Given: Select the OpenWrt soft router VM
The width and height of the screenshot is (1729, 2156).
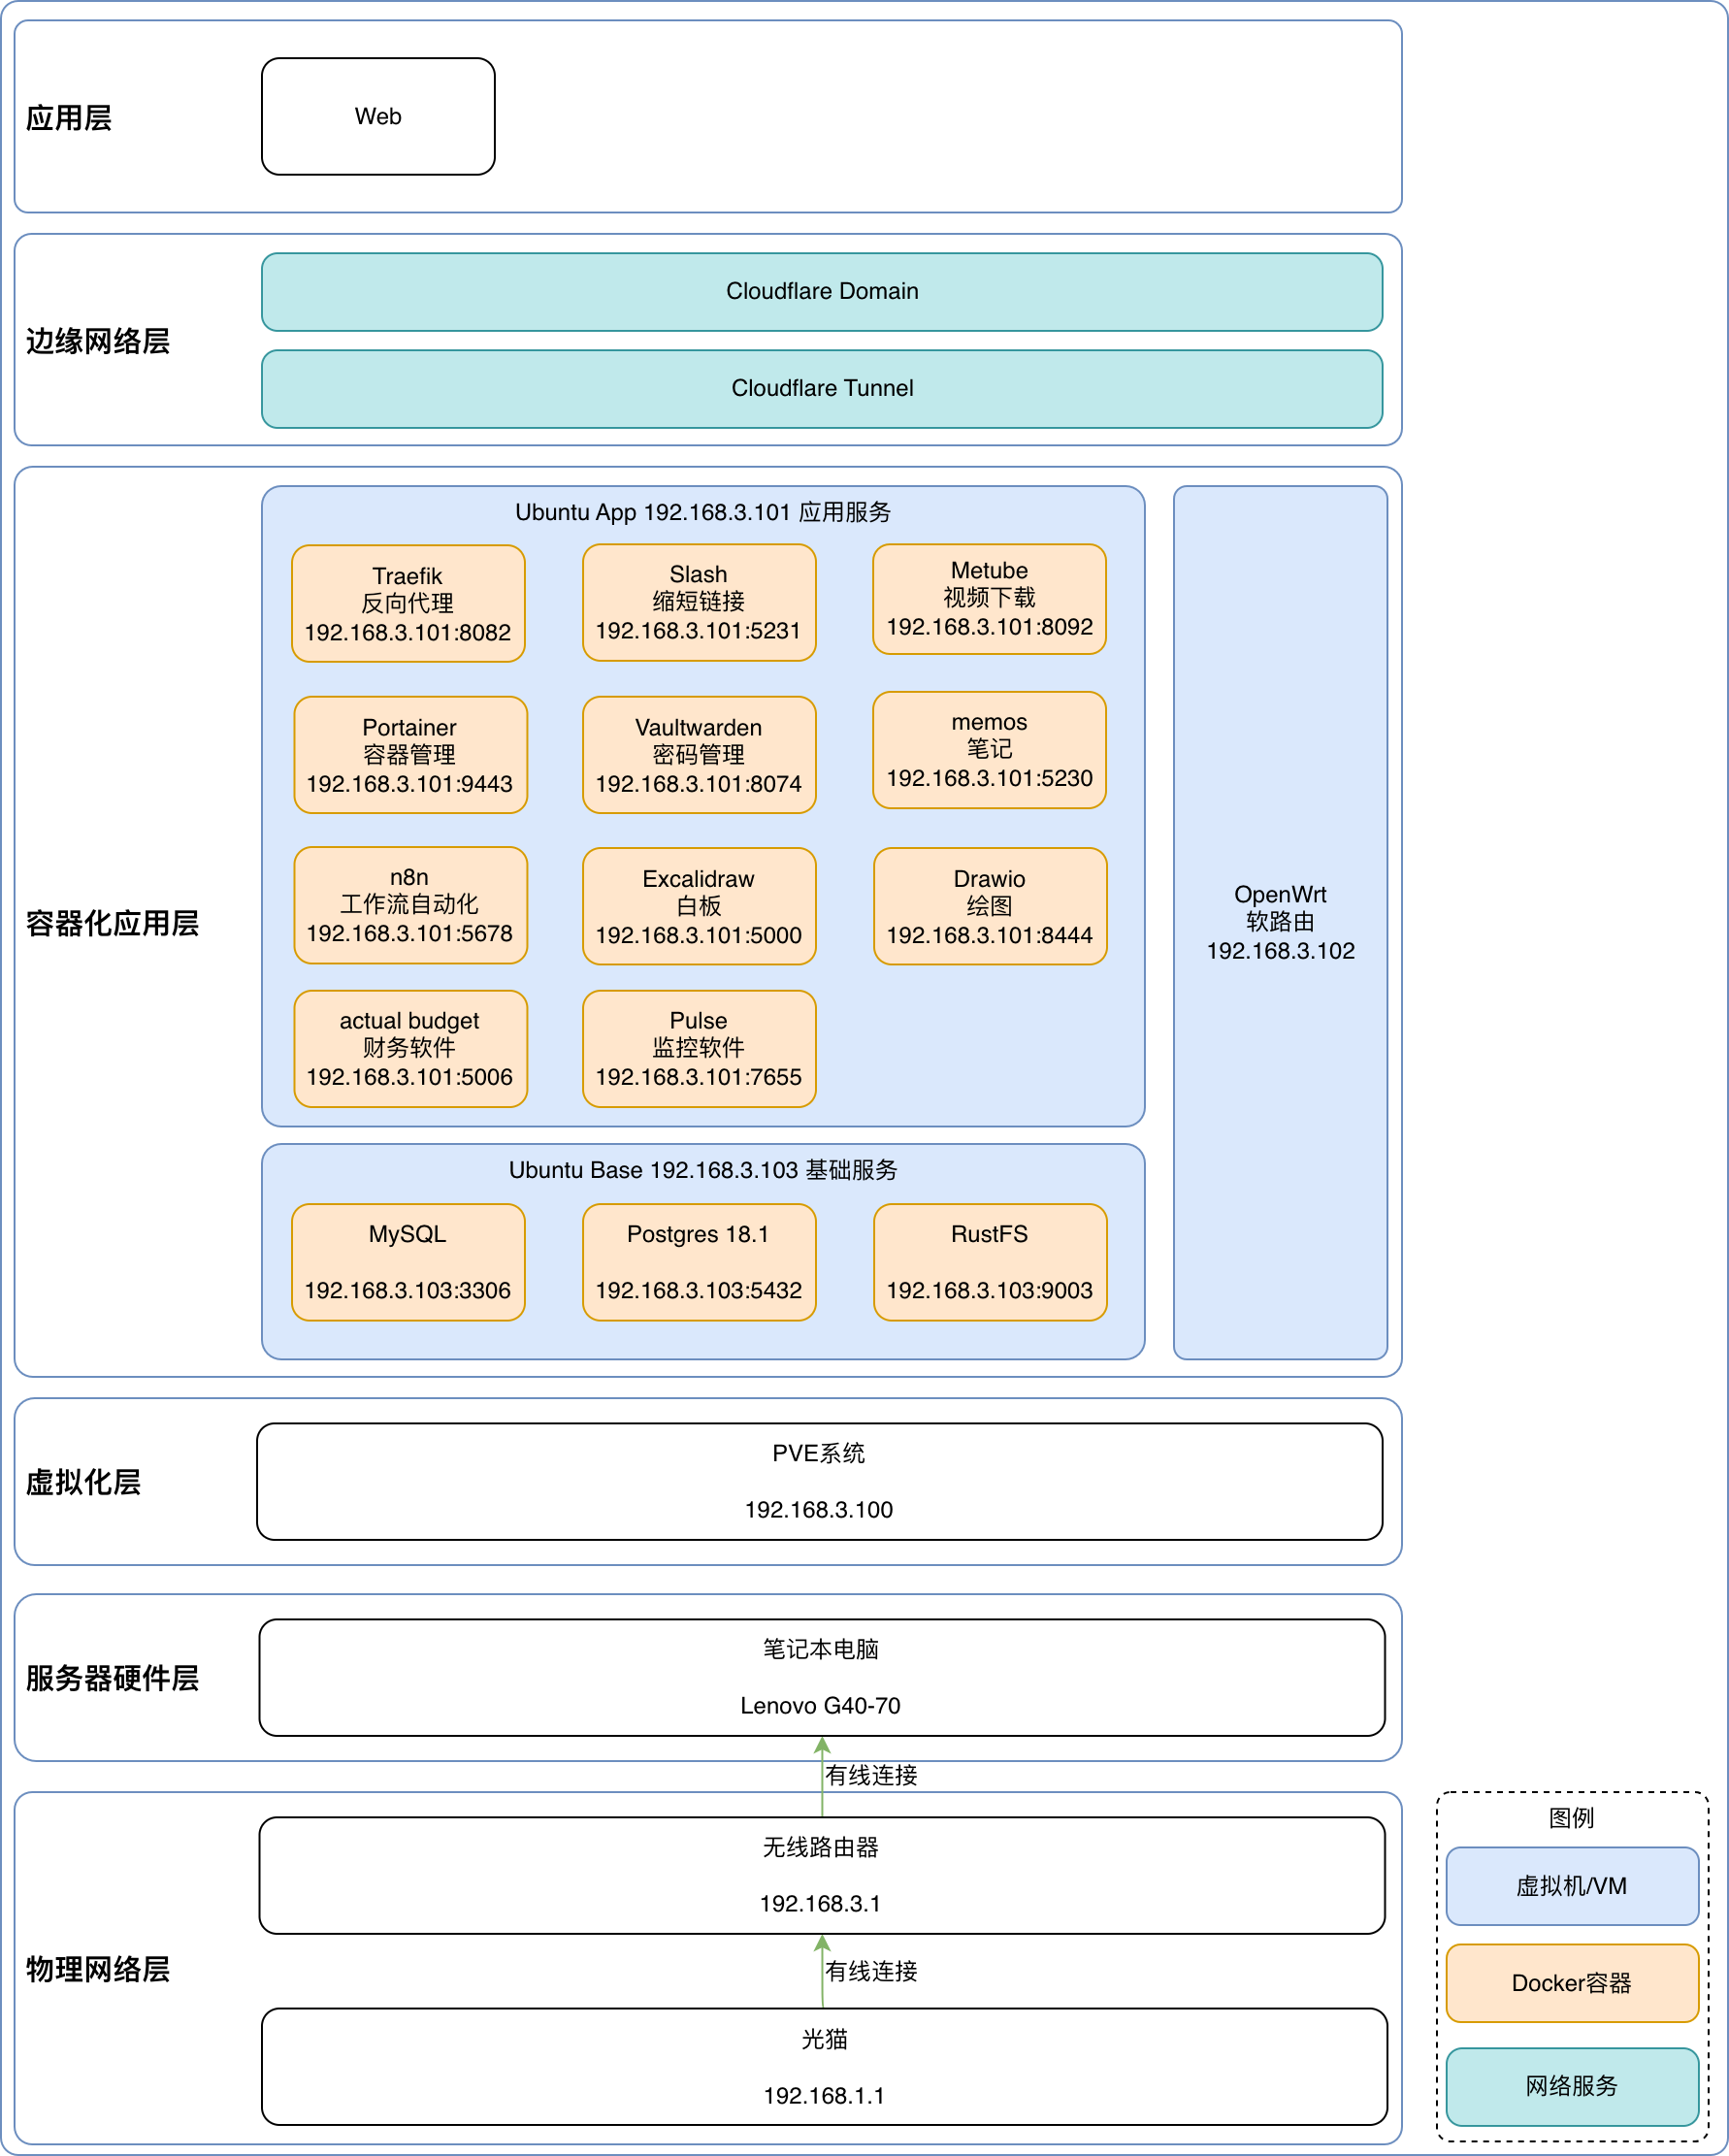Looking at the screenshot, I should click(1280, 922).
